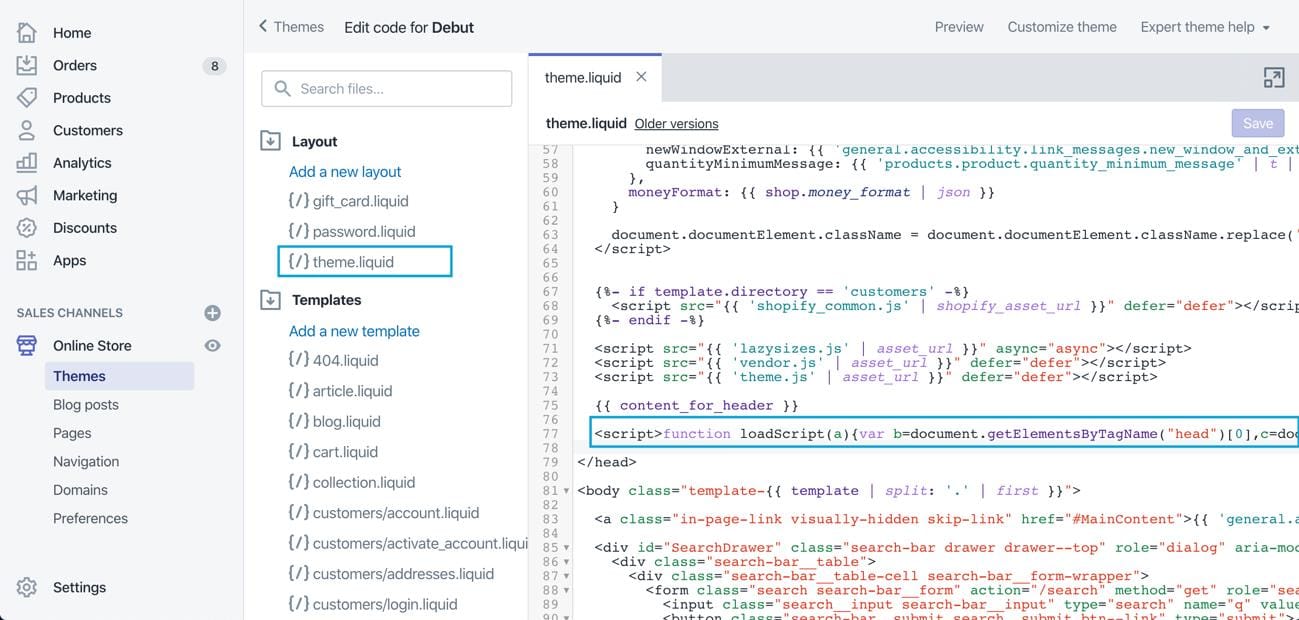Click the Products tag icon

27,98
